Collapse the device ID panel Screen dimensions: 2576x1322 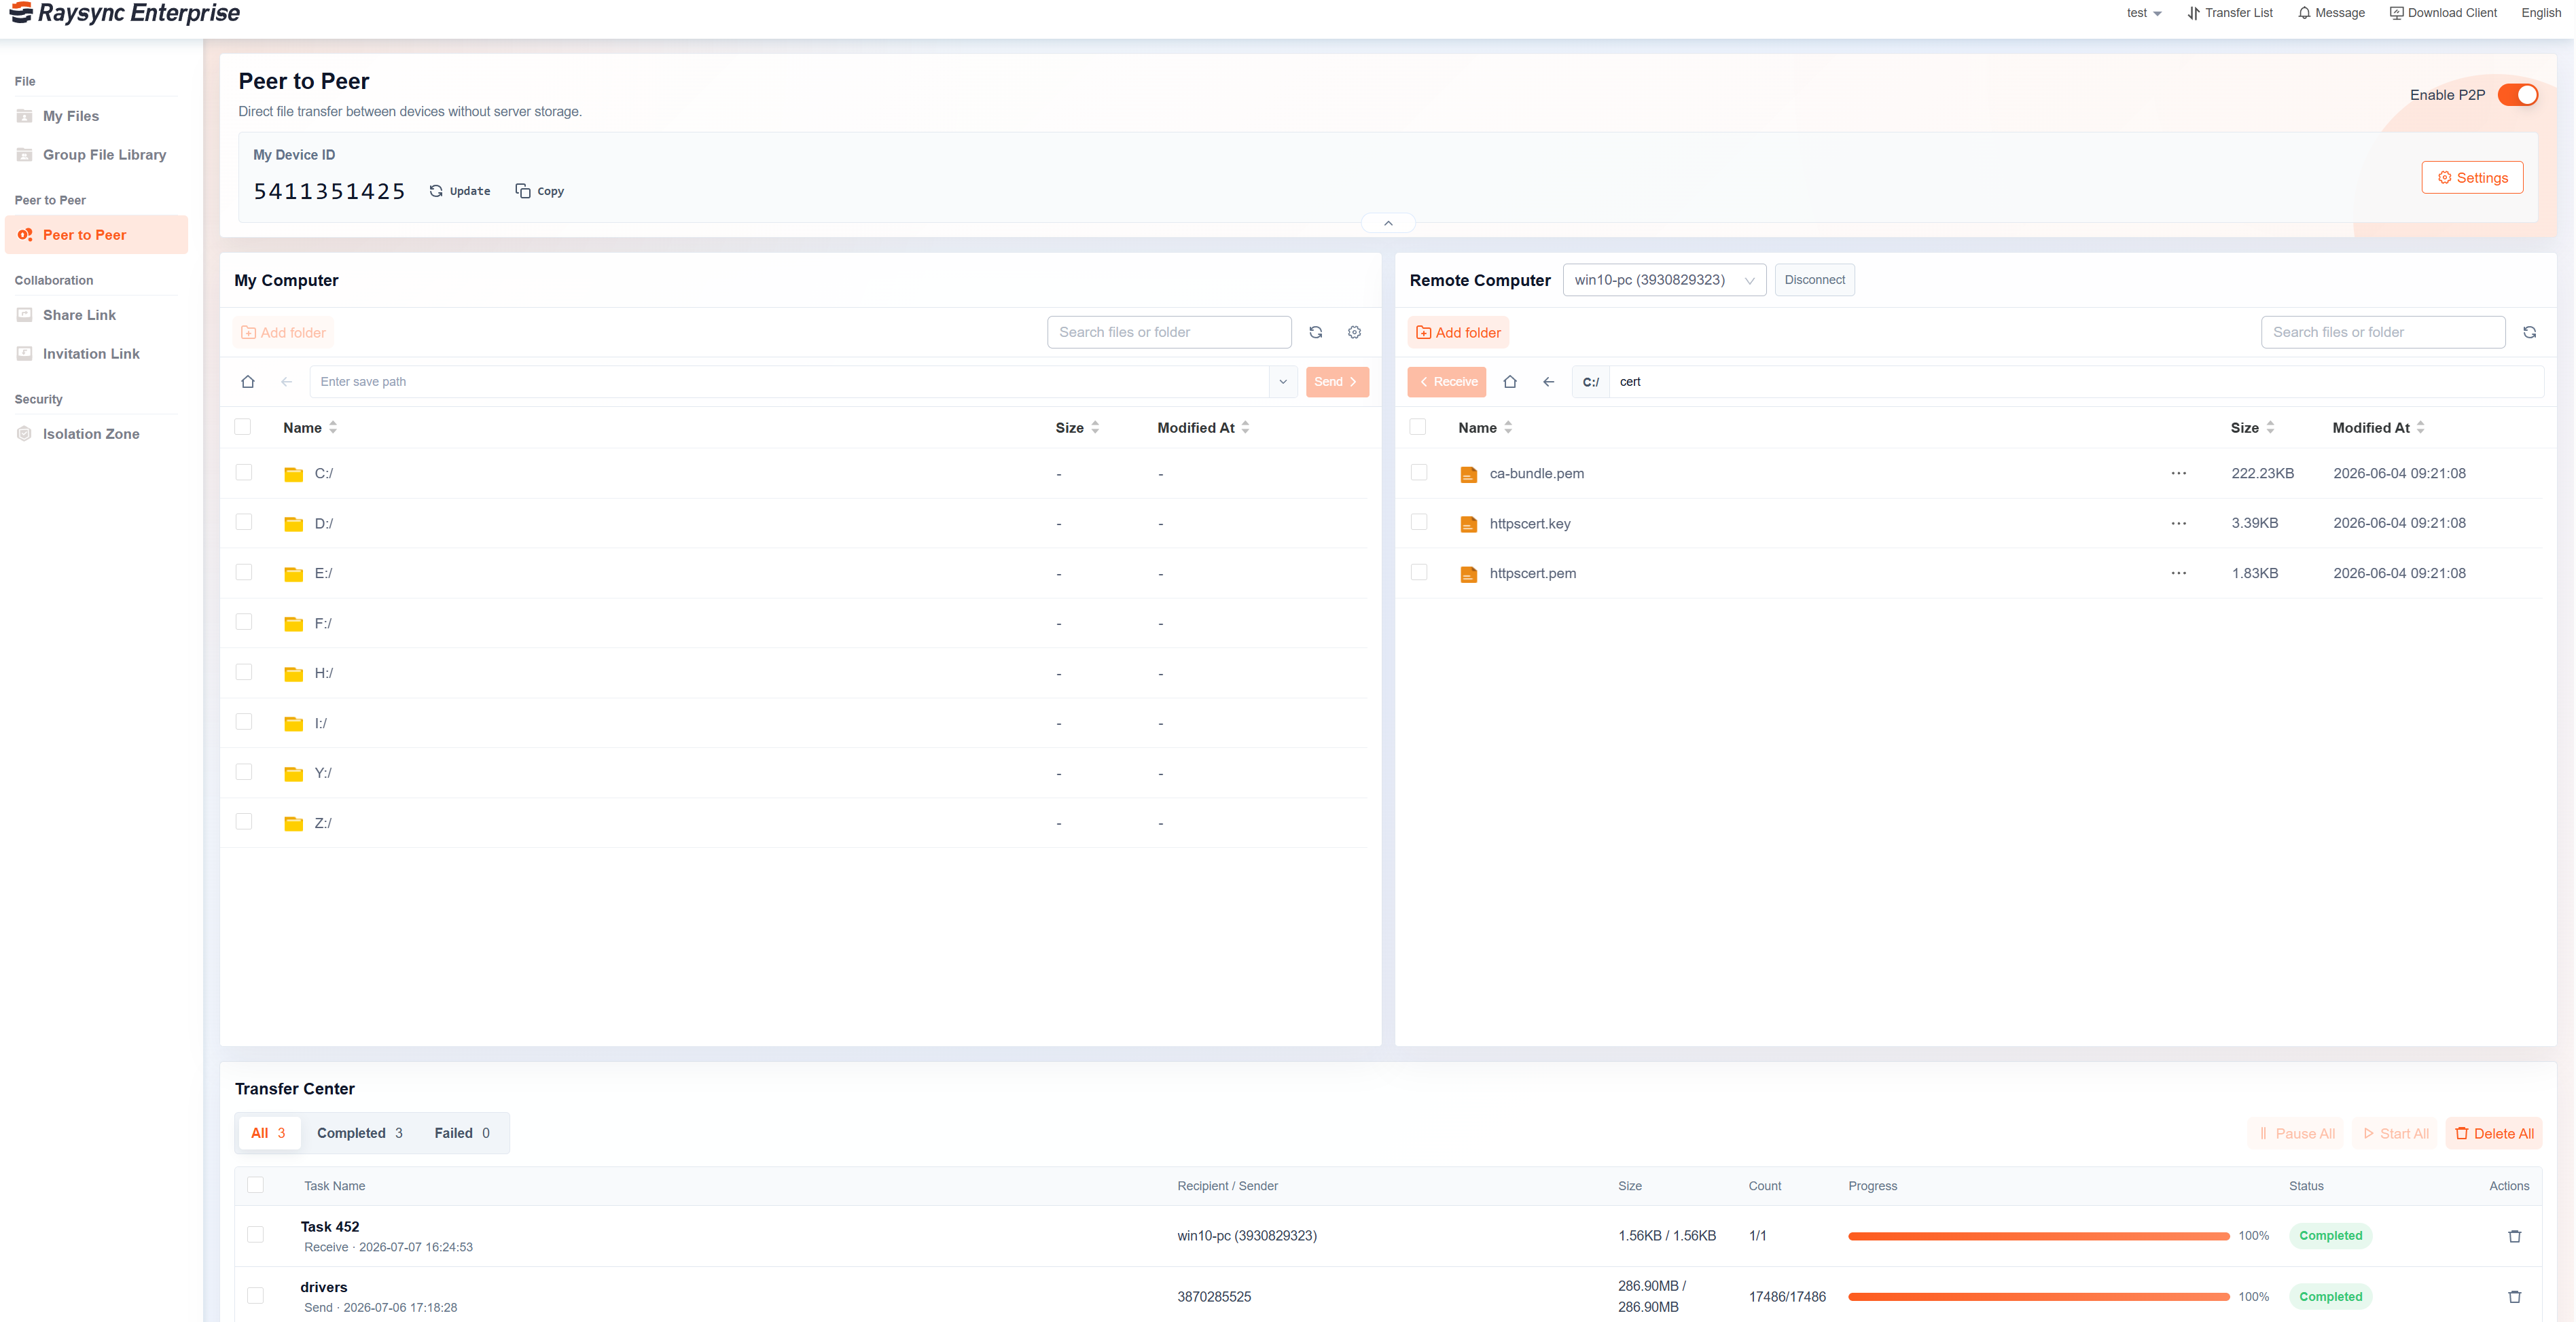[x=1388, y=223]
